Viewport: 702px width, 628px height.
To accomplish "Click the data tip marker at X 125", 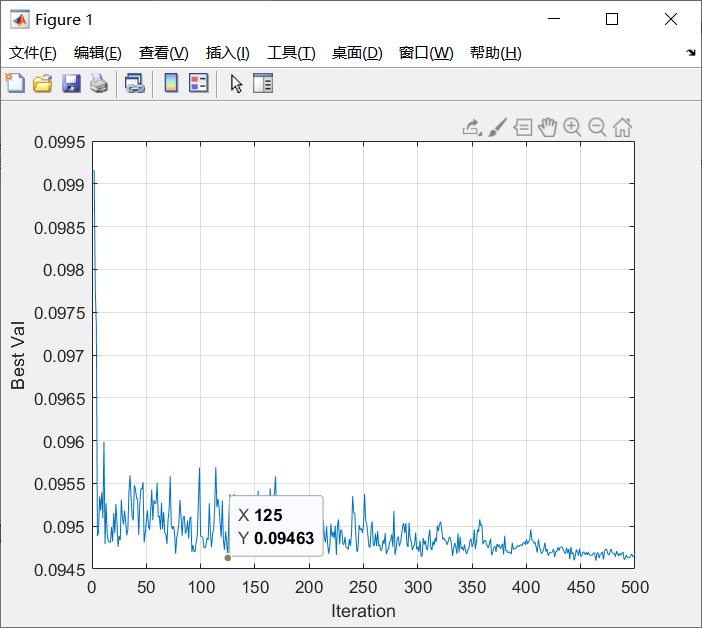I will click(x=227, y=558).
